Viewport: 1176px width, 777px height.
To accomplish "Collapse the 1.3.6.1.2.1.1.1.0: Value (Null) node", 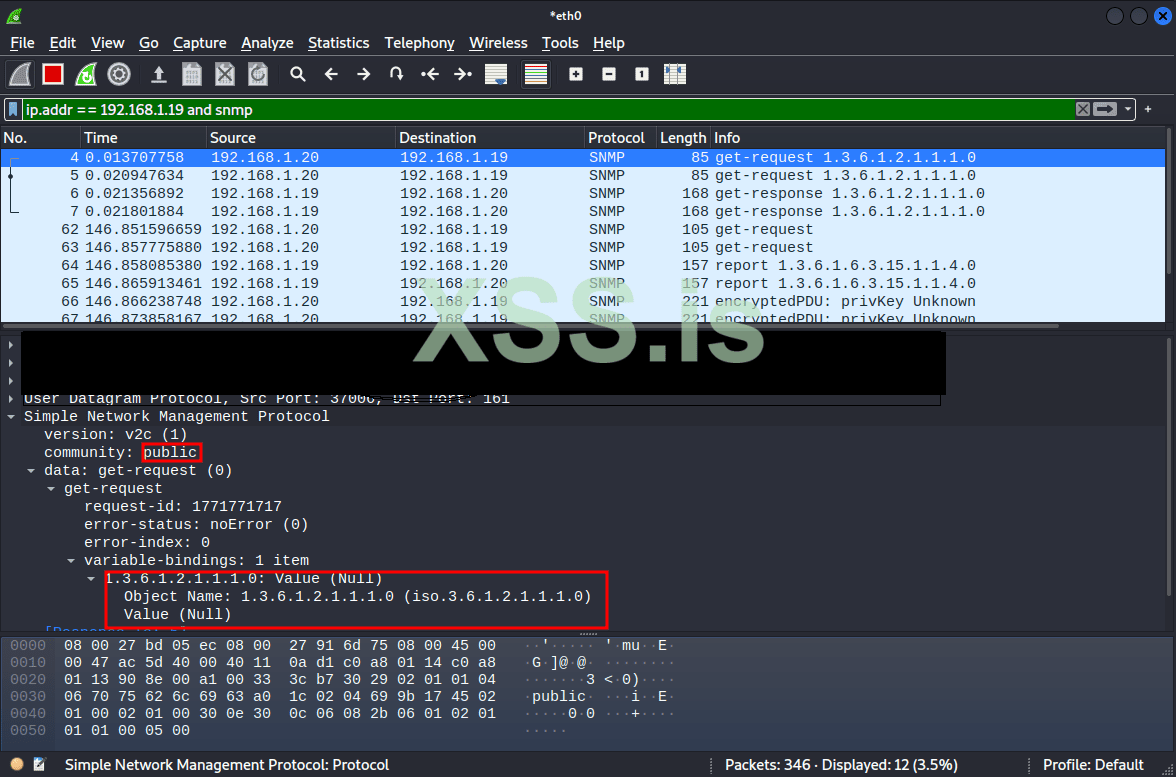I will click(x=91, y=579).
